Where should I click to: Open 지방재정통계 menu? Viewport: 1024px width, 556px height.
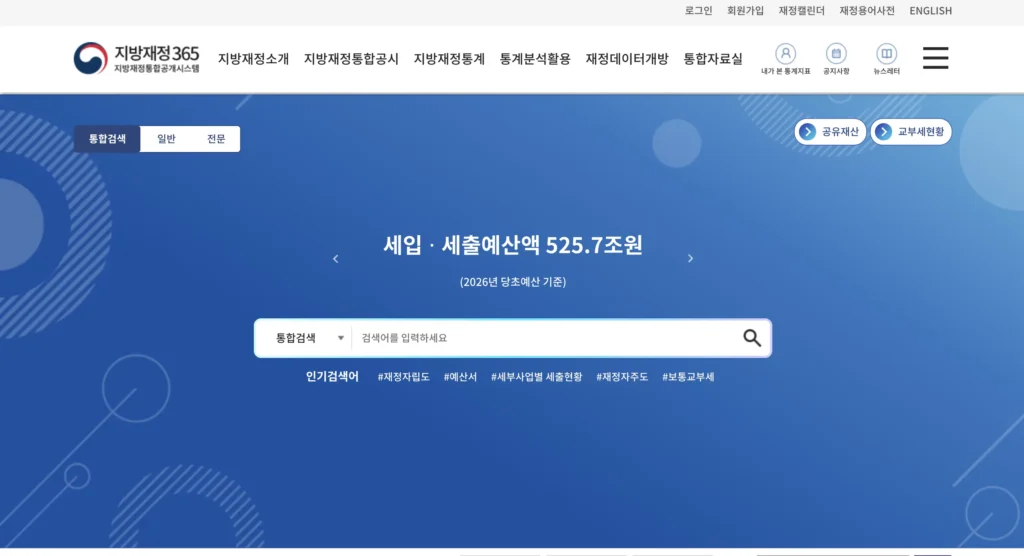[x=449, y=59]
